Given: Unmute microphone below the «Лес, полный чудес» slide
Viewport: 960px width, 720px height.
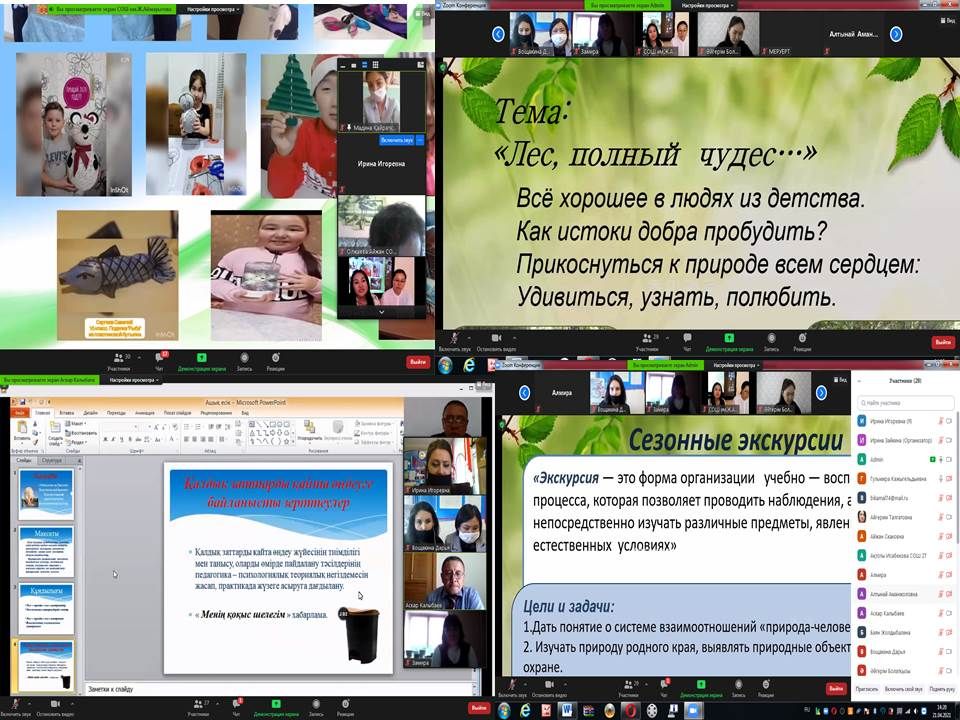Looking at the screenshot, I should (x=456, y=341).
